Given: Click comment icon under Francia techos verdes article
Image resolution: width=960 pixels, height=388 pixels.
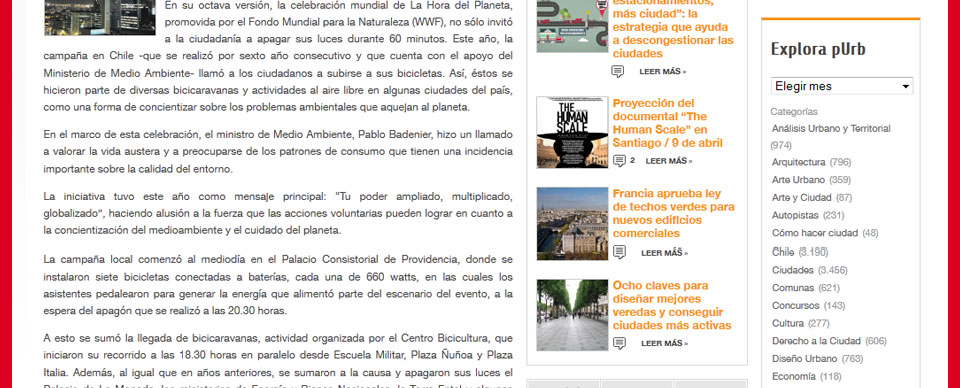Looking at the screenshot, I should tap(619, 252).
